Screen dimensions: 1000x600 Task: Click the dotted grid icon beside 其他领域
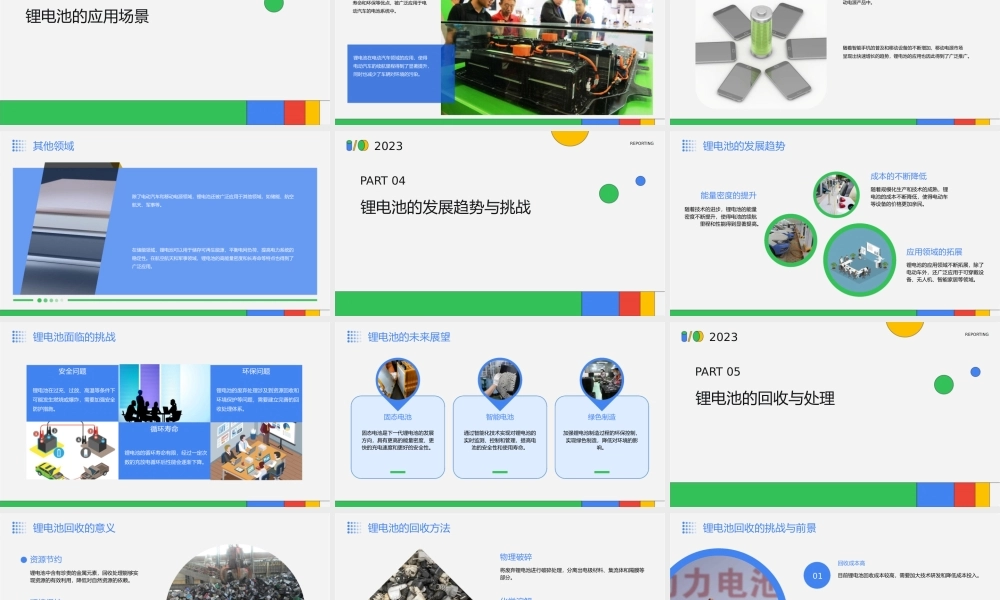[19, 146]
